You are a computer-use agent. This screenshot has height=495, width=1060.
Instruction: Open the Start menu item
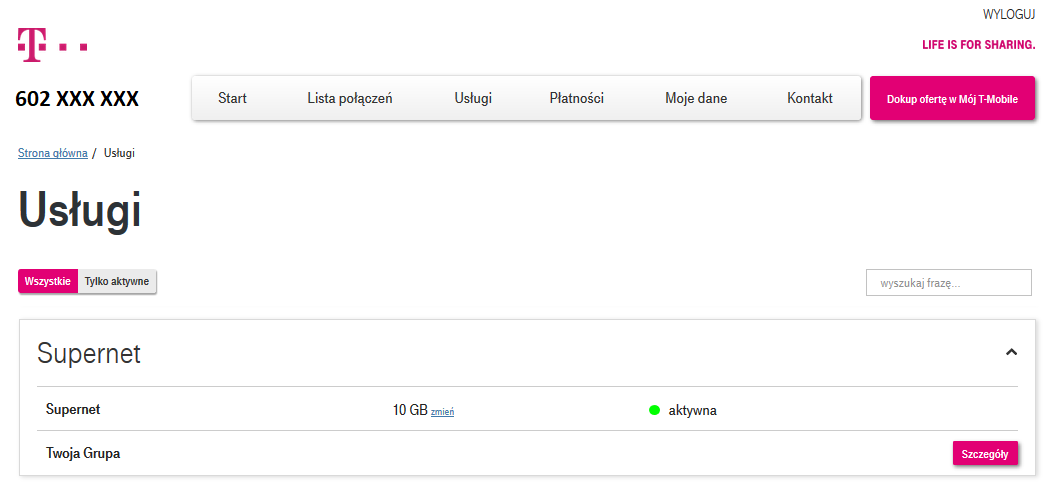pos(232,99)
